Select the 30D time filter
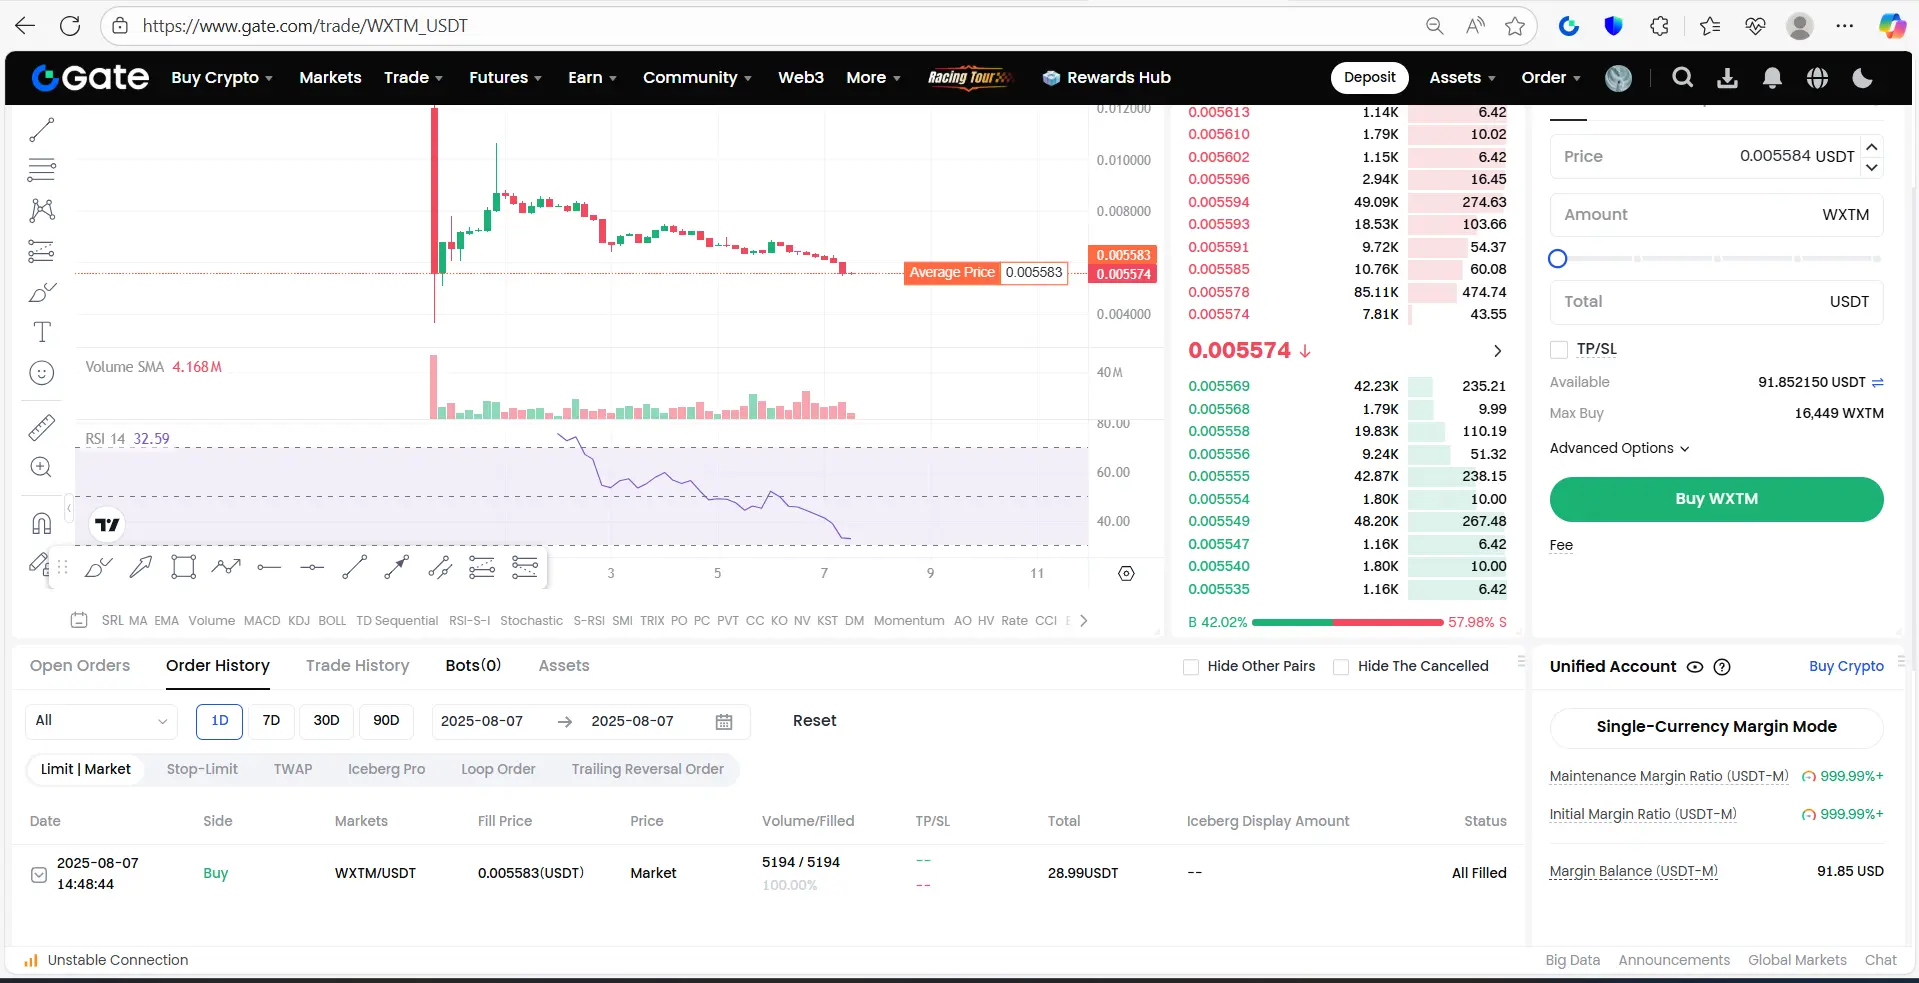Image resolution: width=1919 pixels, height=983 pixels. pyautogui.click(x=326, y=721)
